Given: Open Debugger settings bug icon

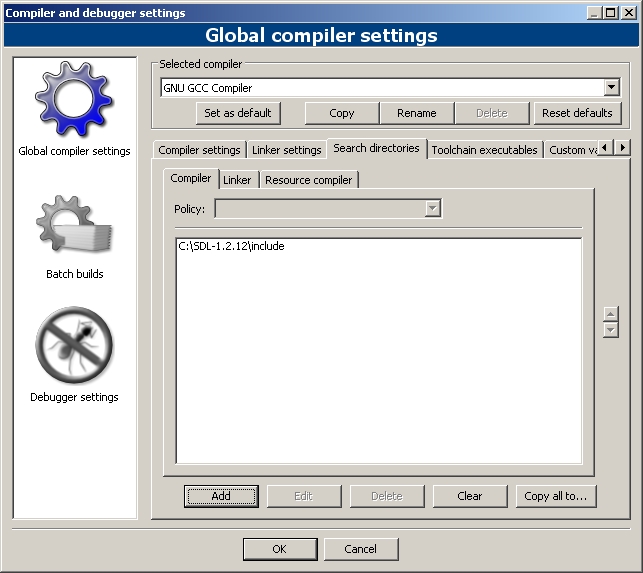Looking at the screenshot, I should (x=74, y=345).
